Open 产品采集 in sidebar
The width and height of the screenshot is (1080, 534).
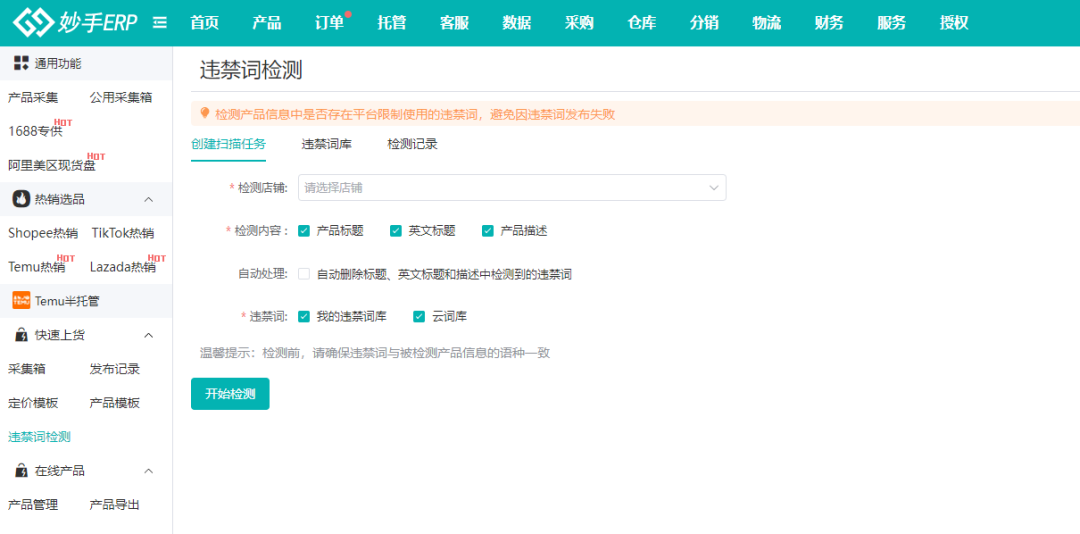(x=33, y=97)
